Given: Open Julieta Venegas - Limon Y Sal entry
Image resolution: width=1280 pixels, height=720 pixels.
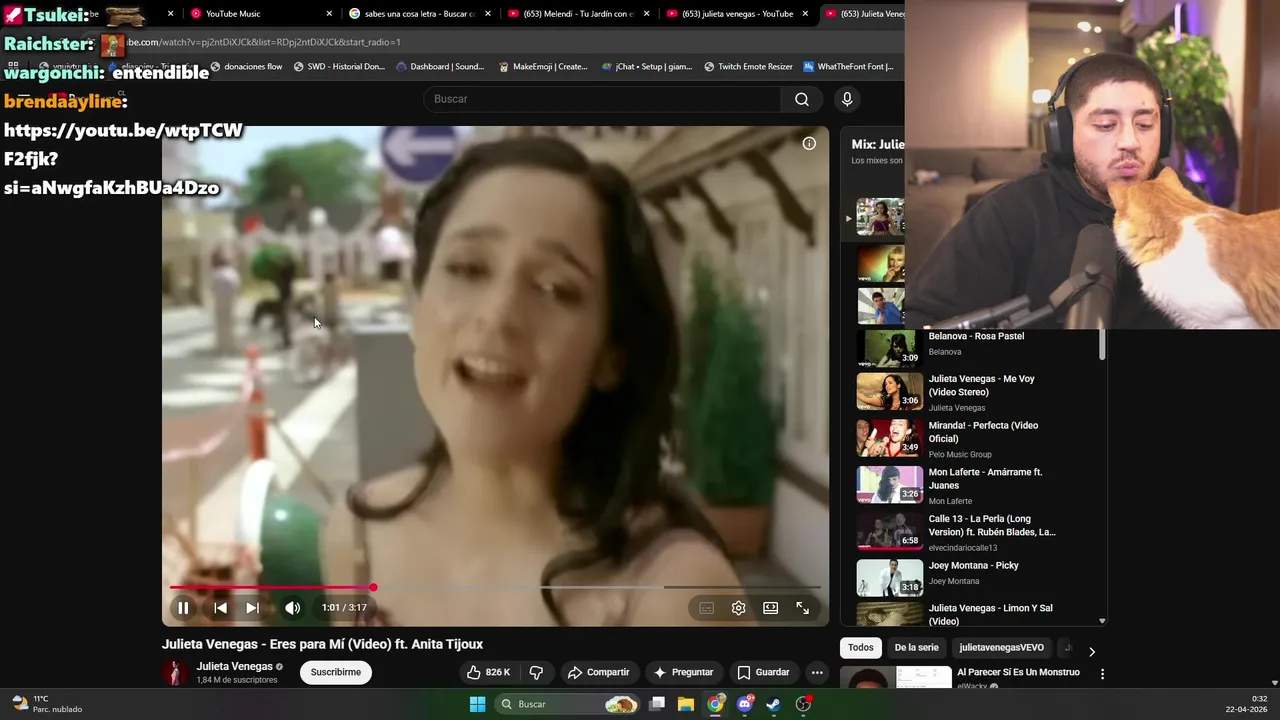Looking at the screenshot, I should (x=990, y=614).
